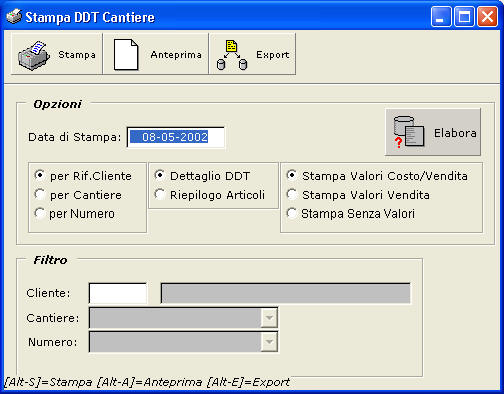Image resolution: width=504 pixels, height=394 pixels.
Task: Click the Cliente code input box
Action: click(x=118, y=293)
